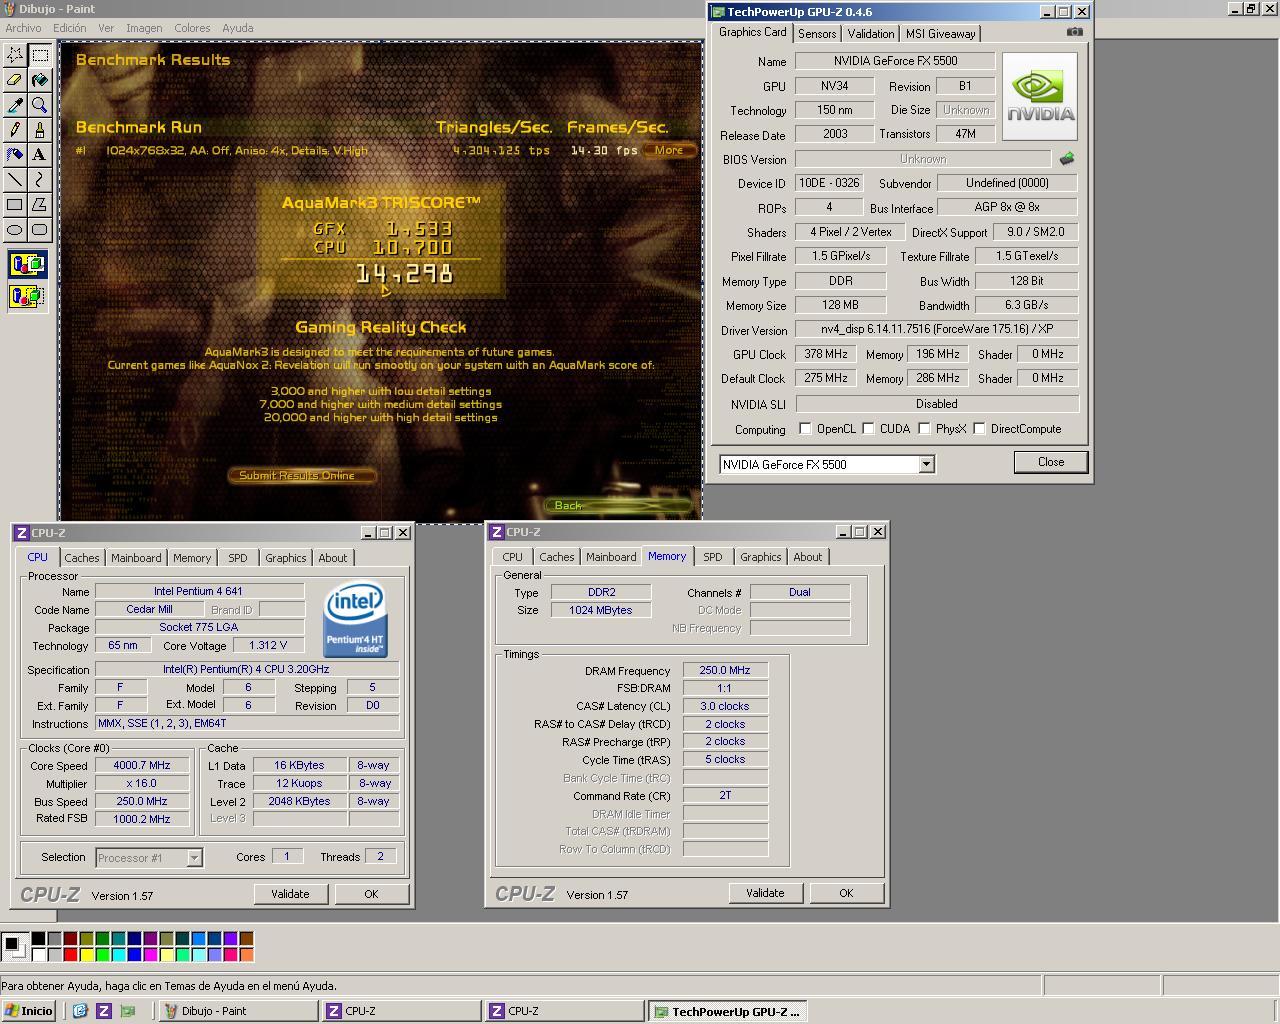Select the Brush tool
This screenshot has height=1024, width=1280.
point(40,130)
